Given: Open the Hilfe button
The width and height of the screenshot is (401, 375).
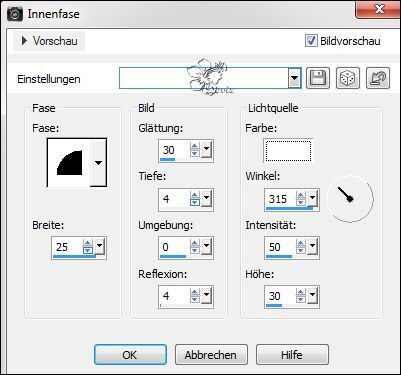Looking at the screenshot, I should click(292, 355).
